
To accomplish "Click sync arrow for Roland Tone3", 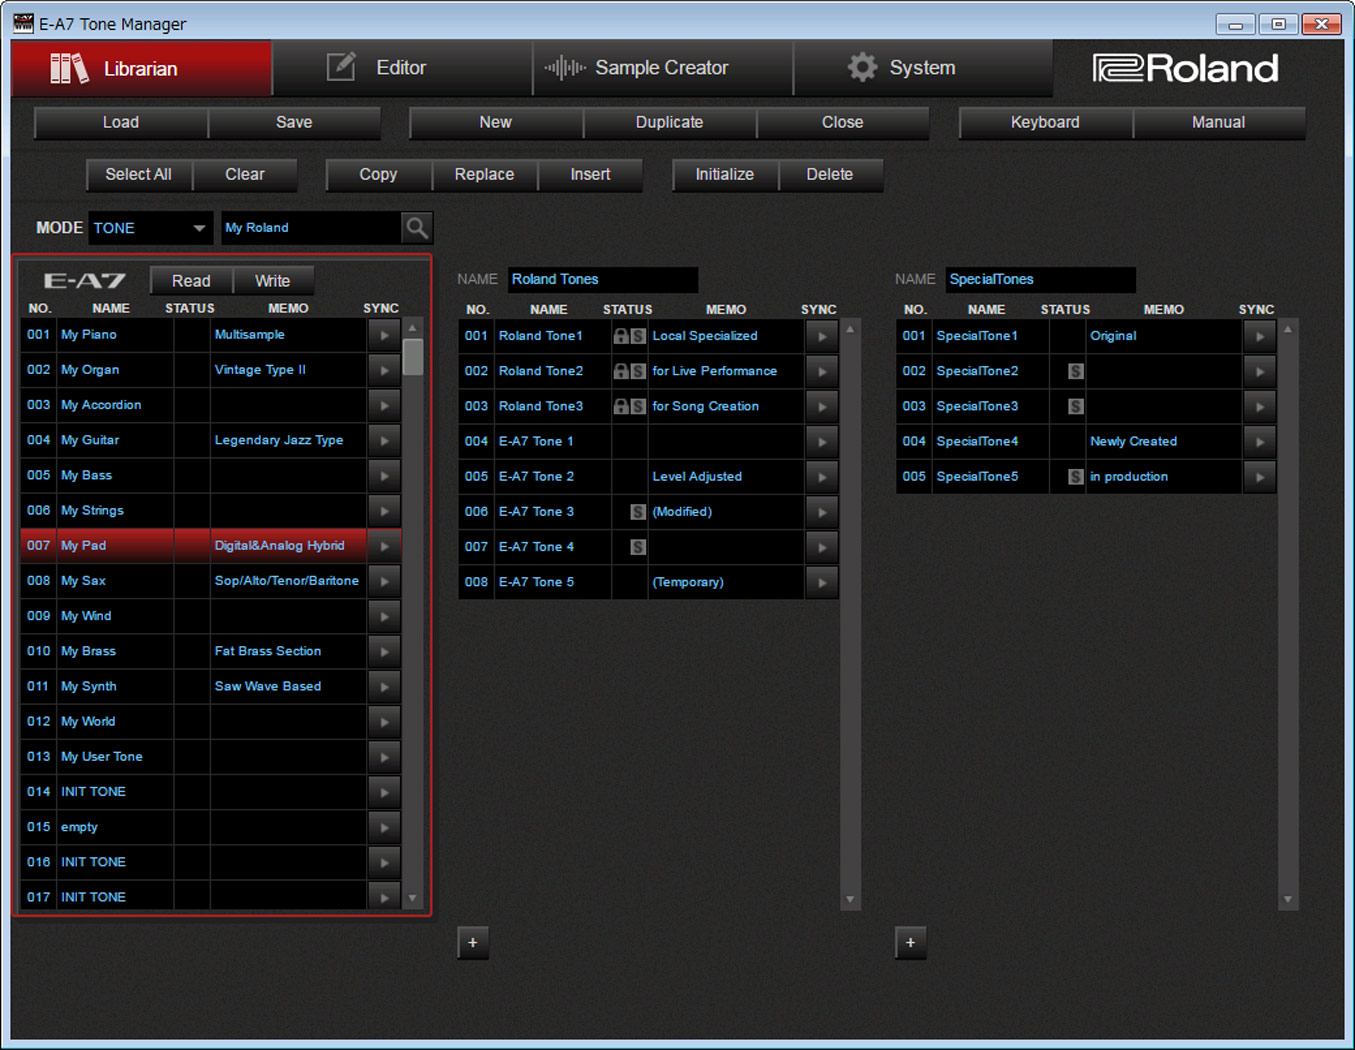I will coord(822,406).
